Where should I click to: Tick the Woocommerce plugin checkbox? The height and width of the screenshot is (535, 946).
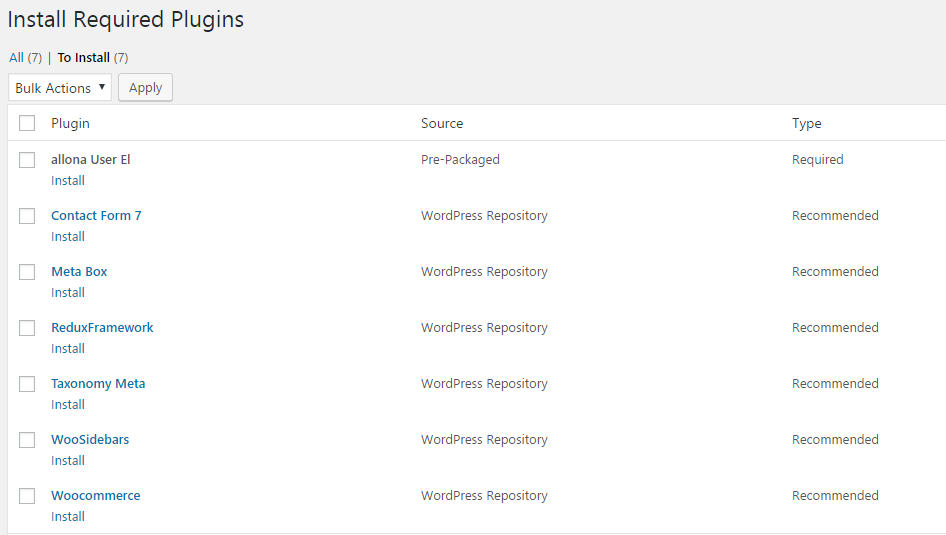27,496
